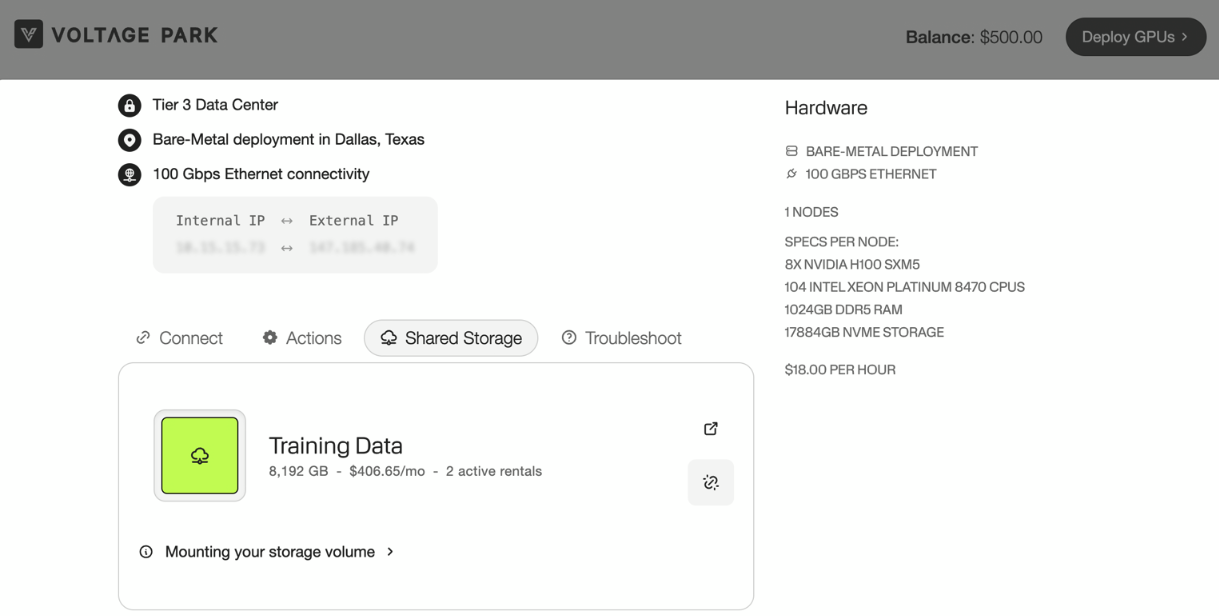Click the network icon beside 100 Gbps Ethernet connectivity
Viewport: 1219px width, 616px height.
(x=130, y=175)
